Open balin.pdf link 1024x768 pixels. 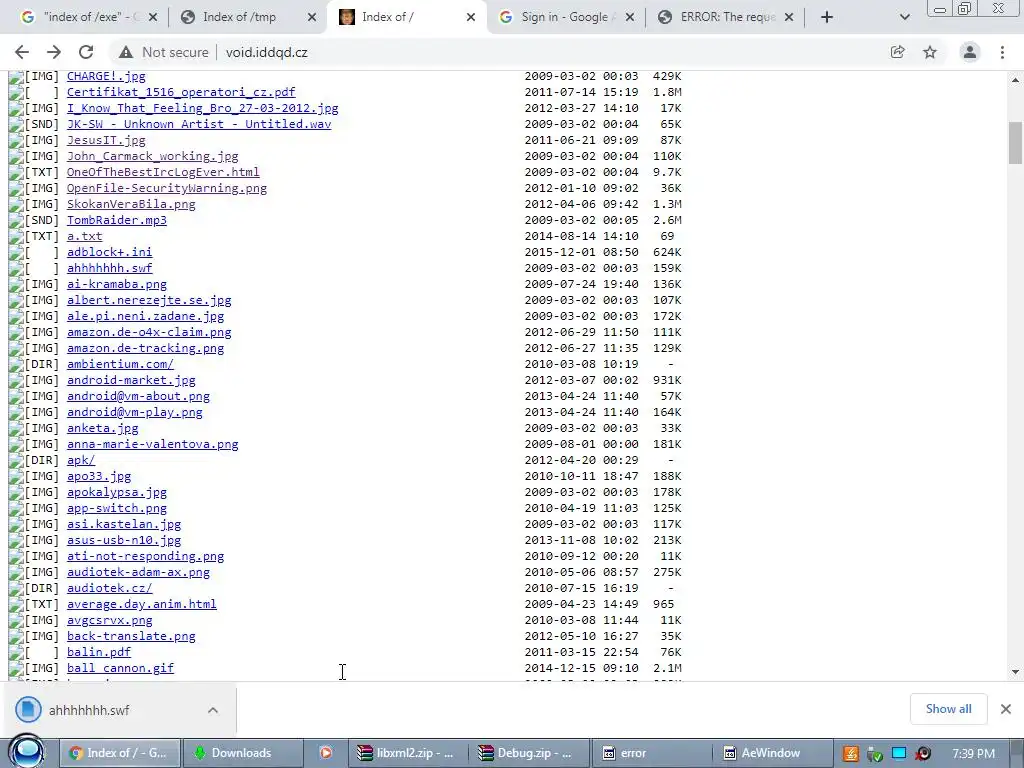pyautogui.click(x=99, y=652)
